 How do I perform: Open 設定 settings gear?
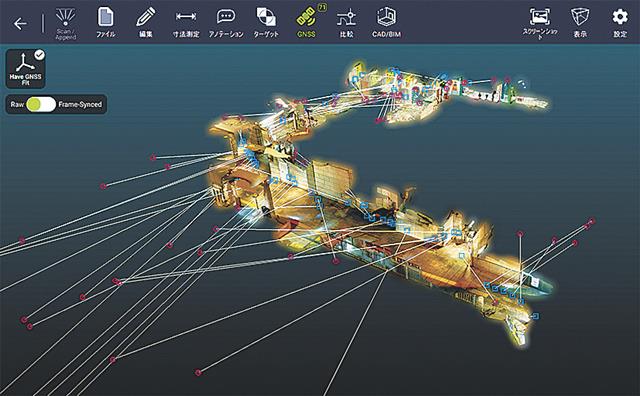(620, 22)
